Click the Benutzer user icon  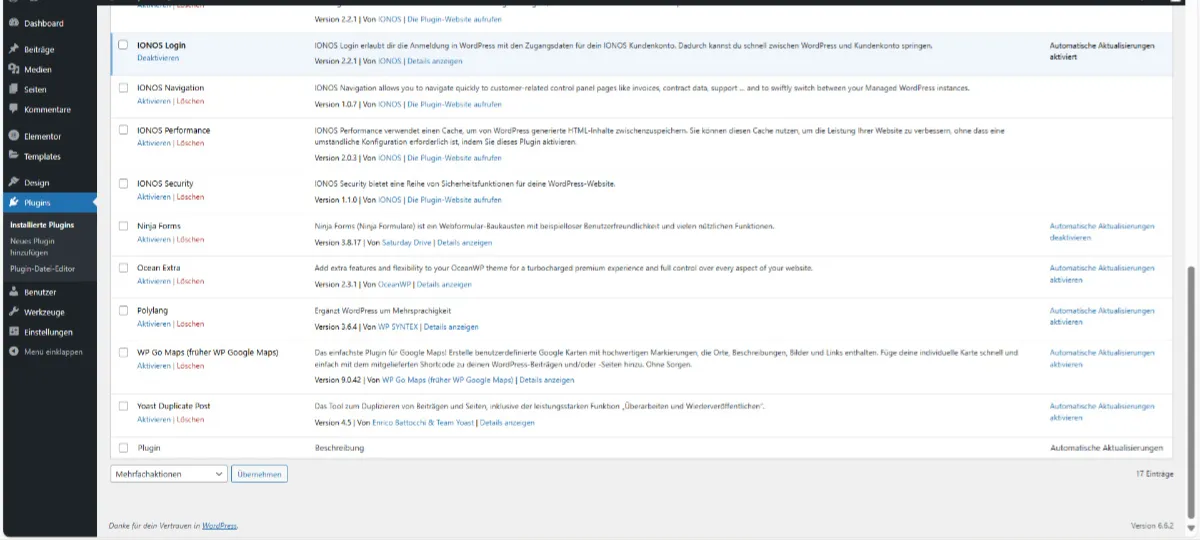[13, 292]
